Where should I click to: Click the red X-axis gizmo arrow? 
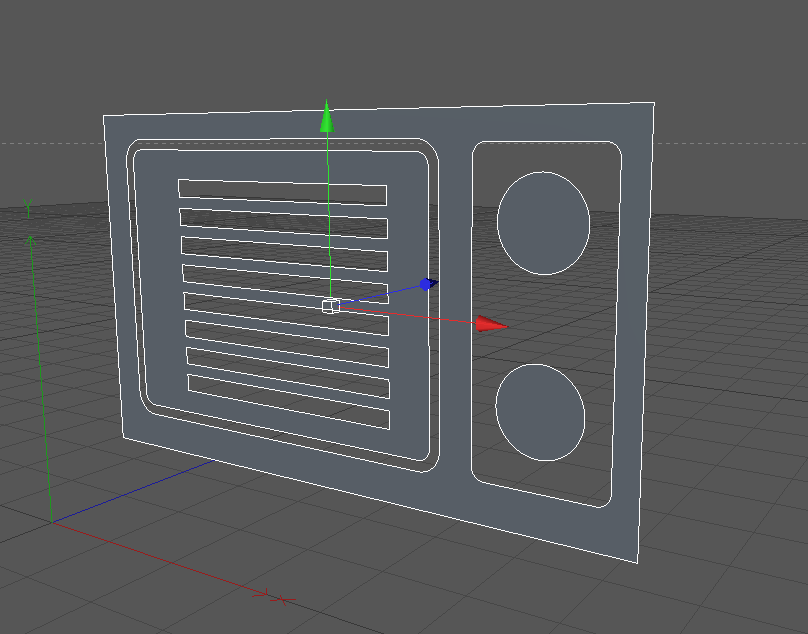(x=491, y=324)
